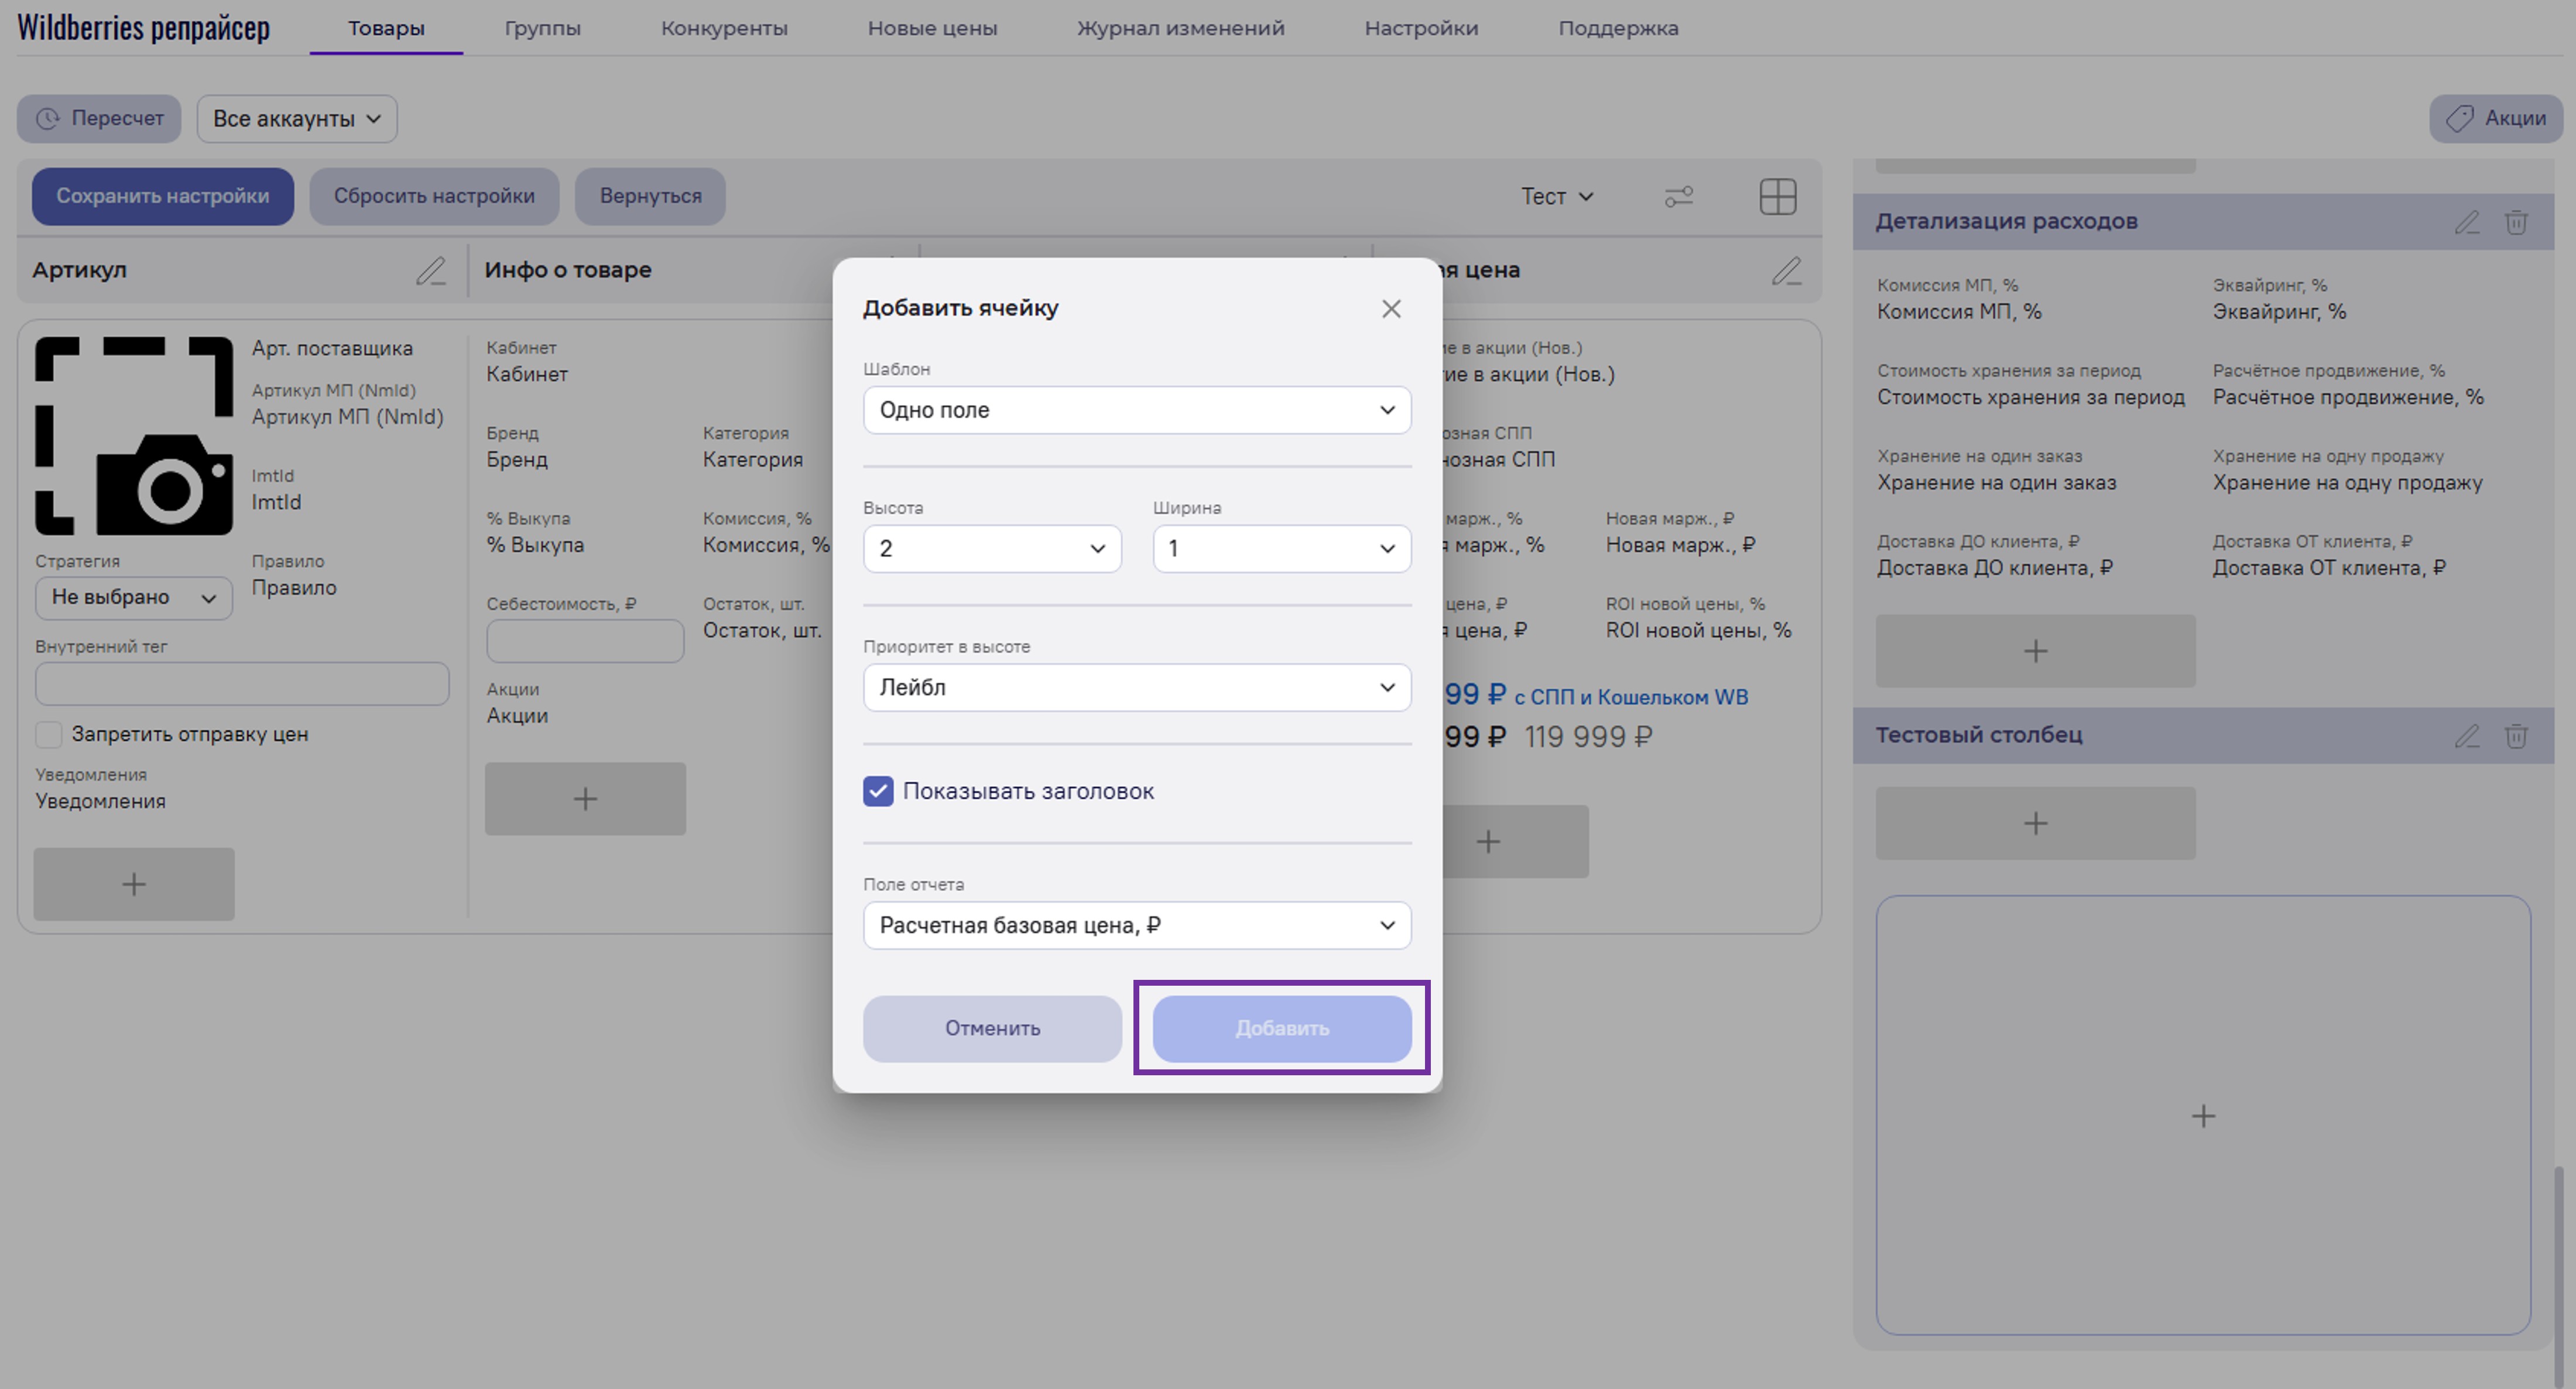Check Запретить отправку цен checkbox
The image size is (2576, 1389).
click(x=49, y=735)
